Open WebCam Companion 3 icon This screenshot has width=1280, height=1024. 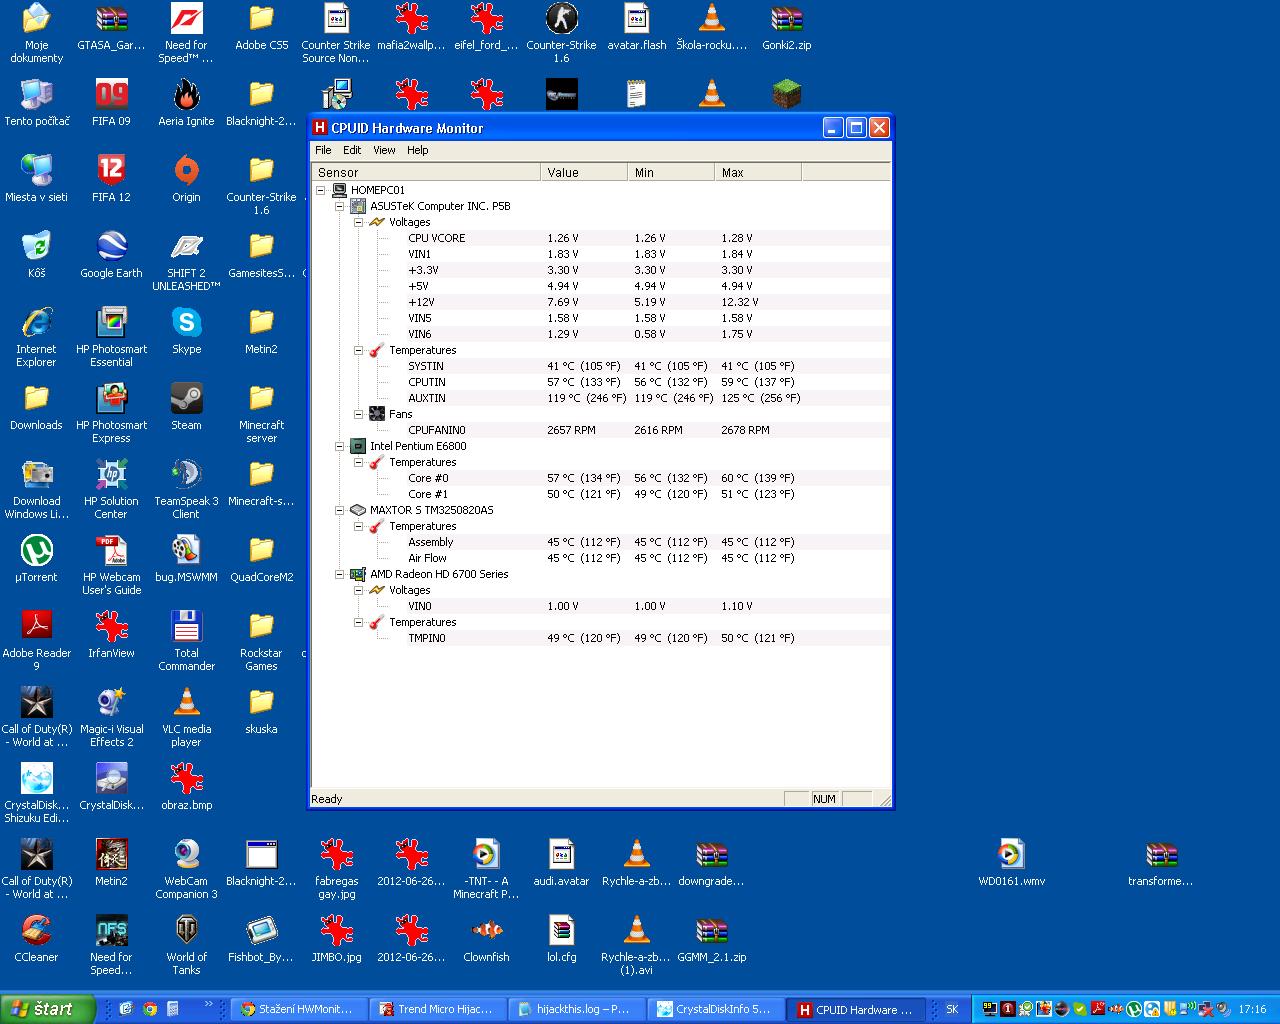pyautogui.click(x=186, y=870)
